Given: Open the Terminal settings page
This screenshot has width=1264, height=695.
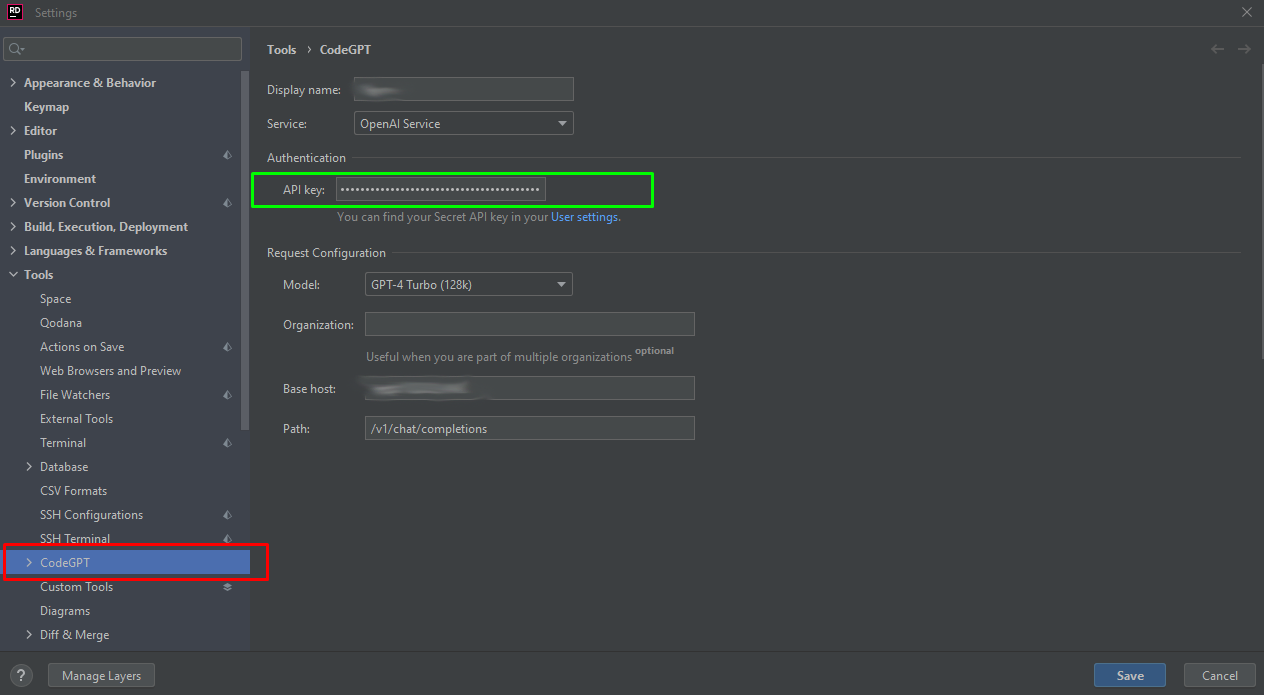Looking at the screenshot, I should point(63,443).
